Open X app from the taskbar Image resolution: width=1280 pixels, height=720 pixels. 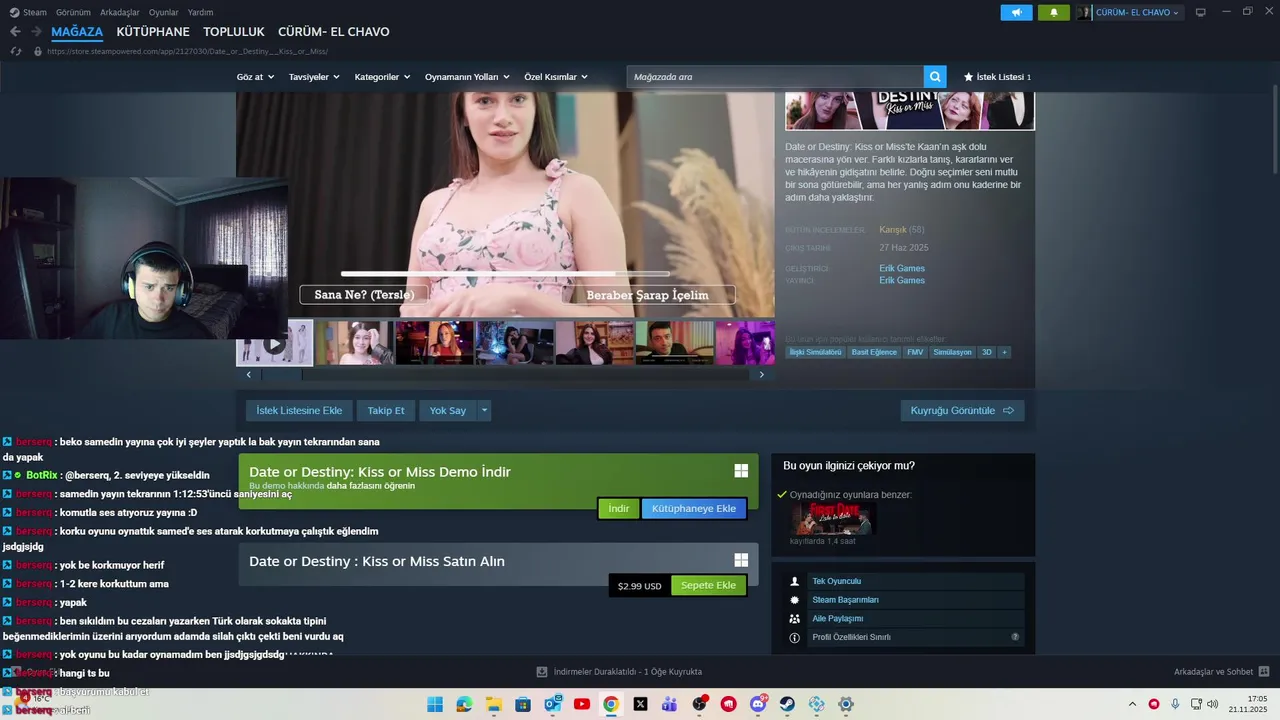click(641, 704)
